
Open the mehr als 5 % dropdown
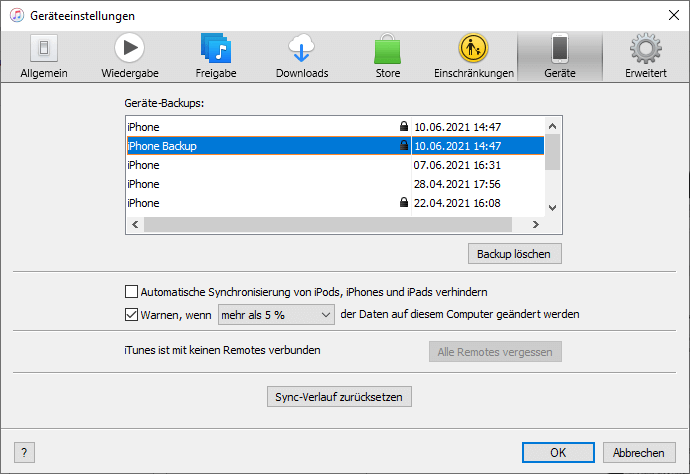click(276, 315)
